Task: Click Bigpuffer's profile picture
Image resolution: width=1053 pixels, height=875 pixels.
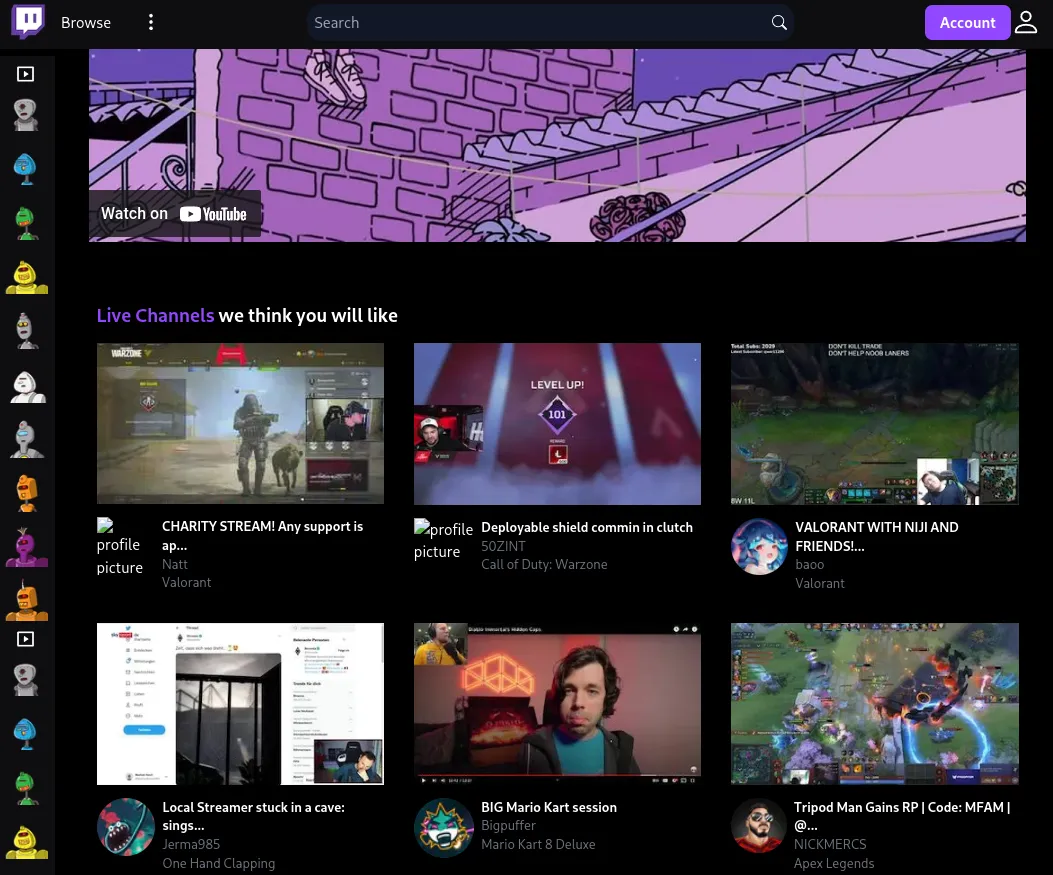Action: click(x=444, y=827)
